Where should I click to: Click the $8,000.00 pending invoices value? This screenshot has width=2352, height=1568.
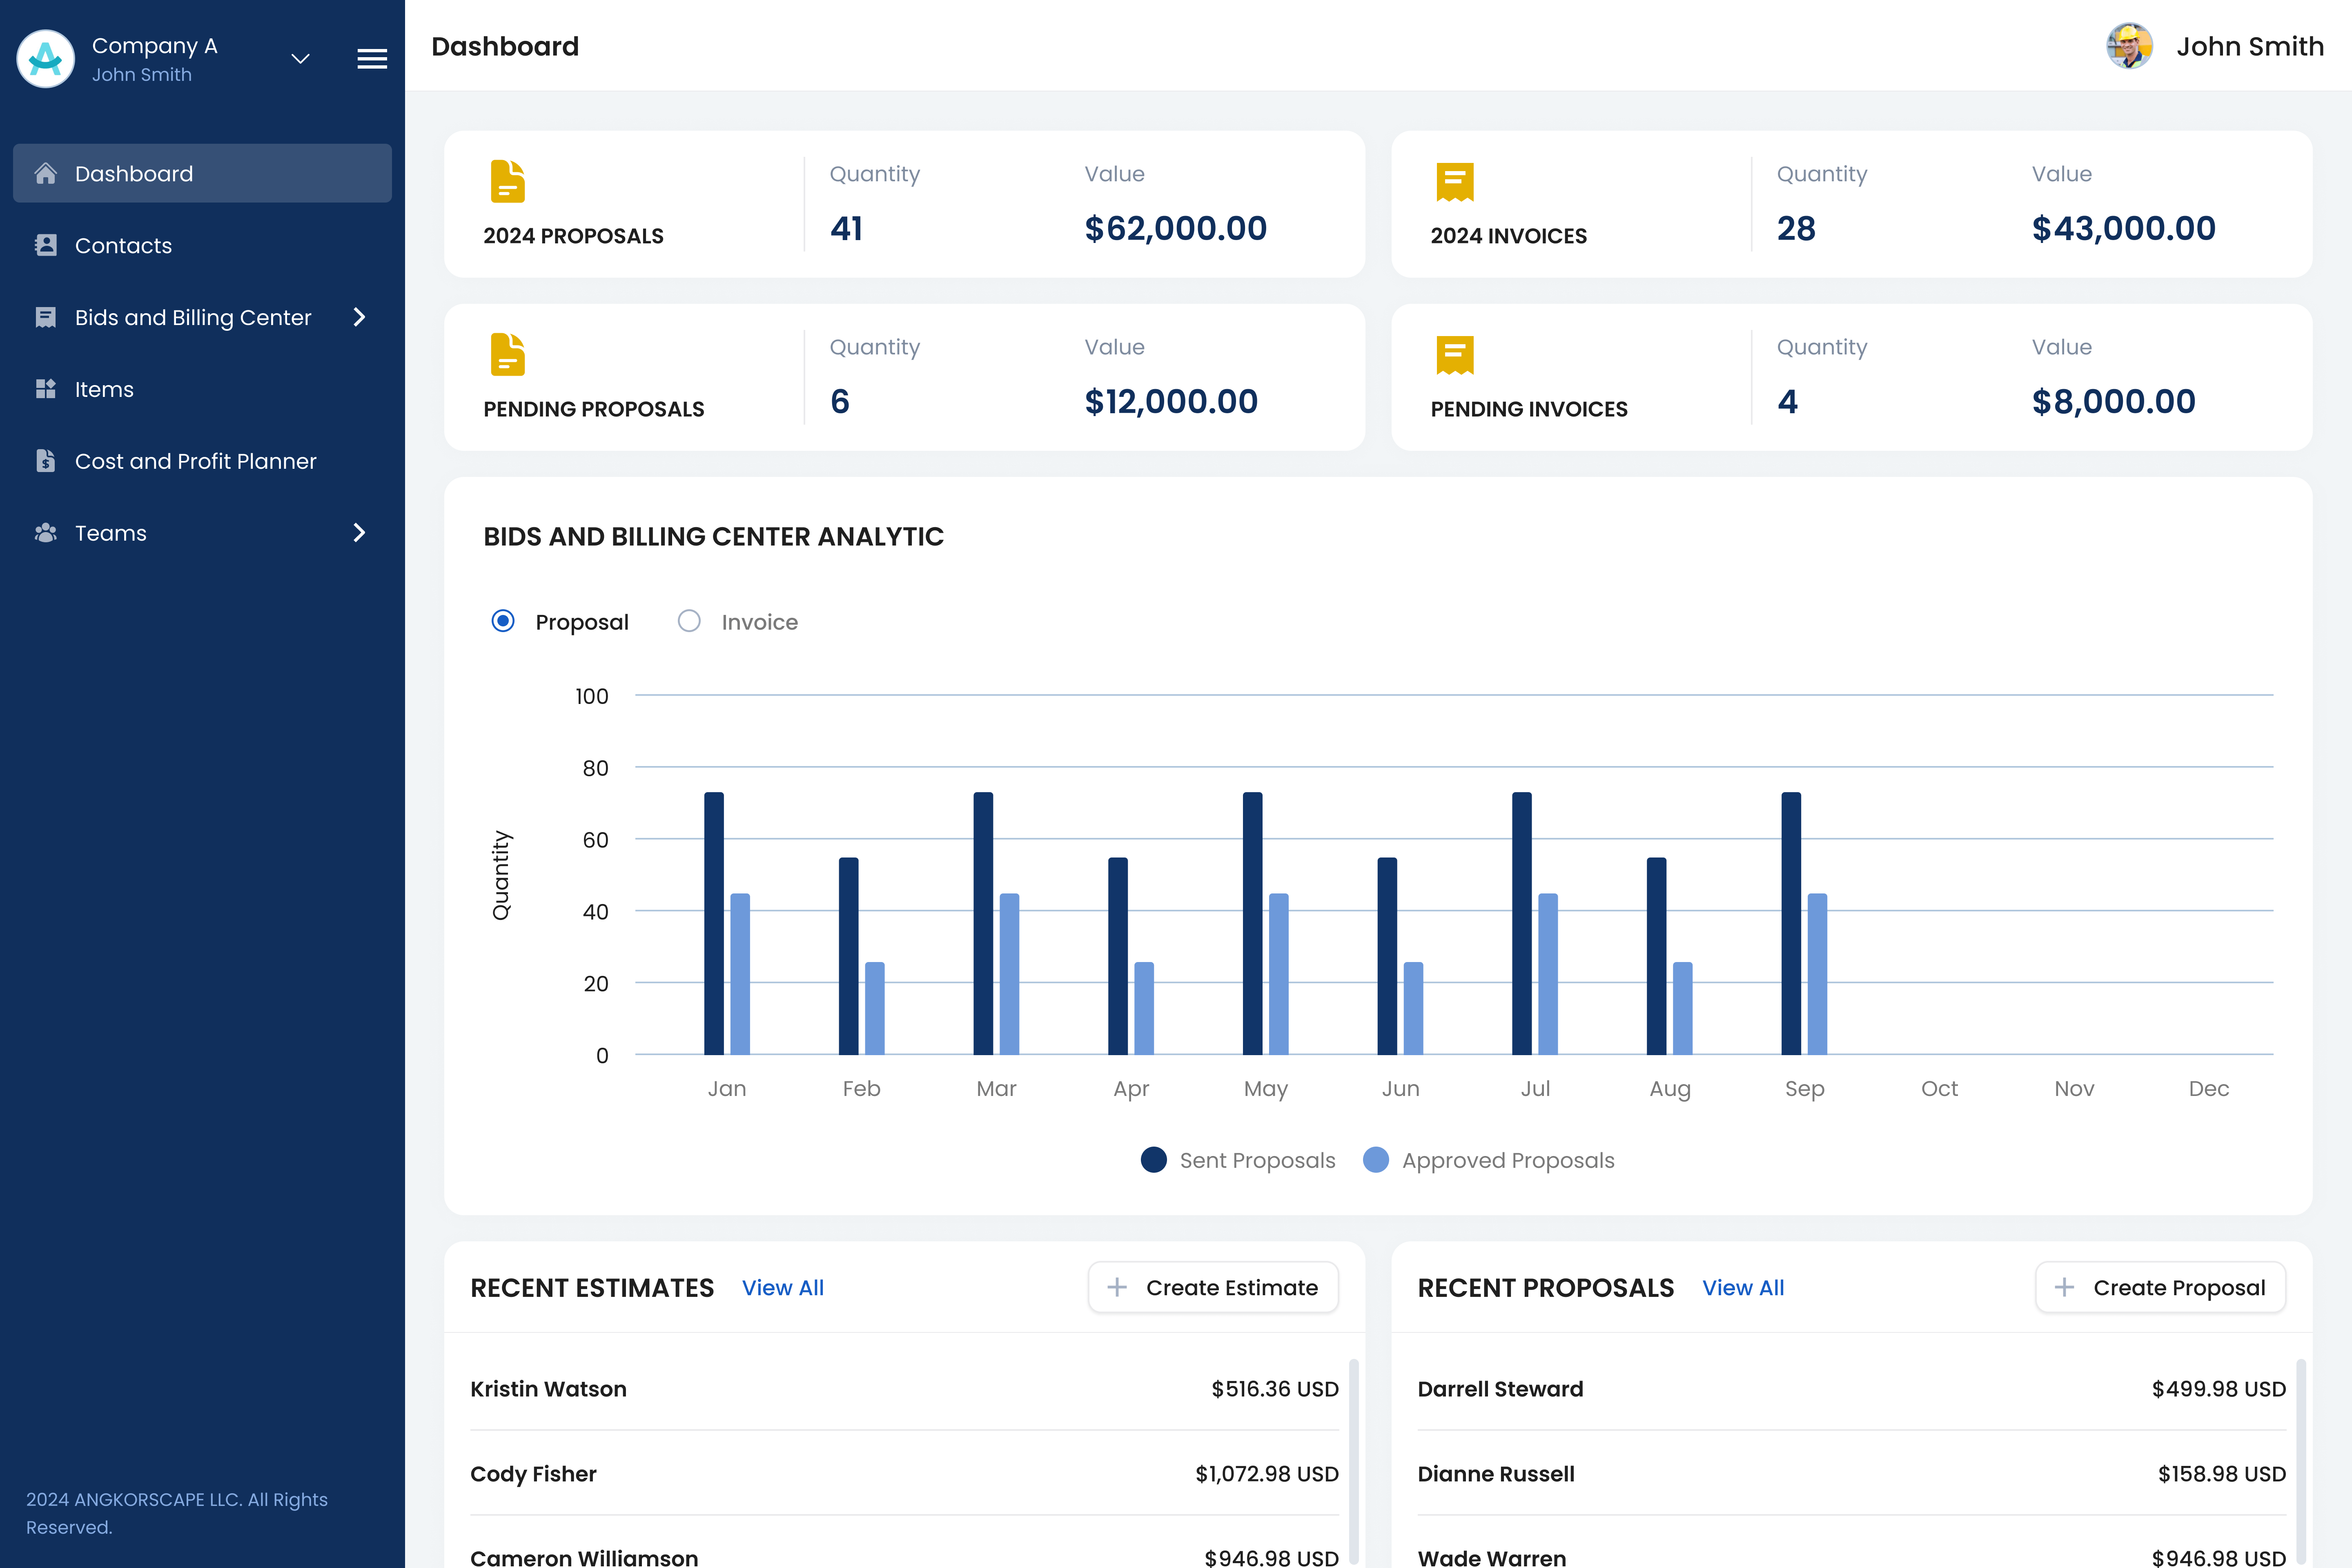(2113, 401)
